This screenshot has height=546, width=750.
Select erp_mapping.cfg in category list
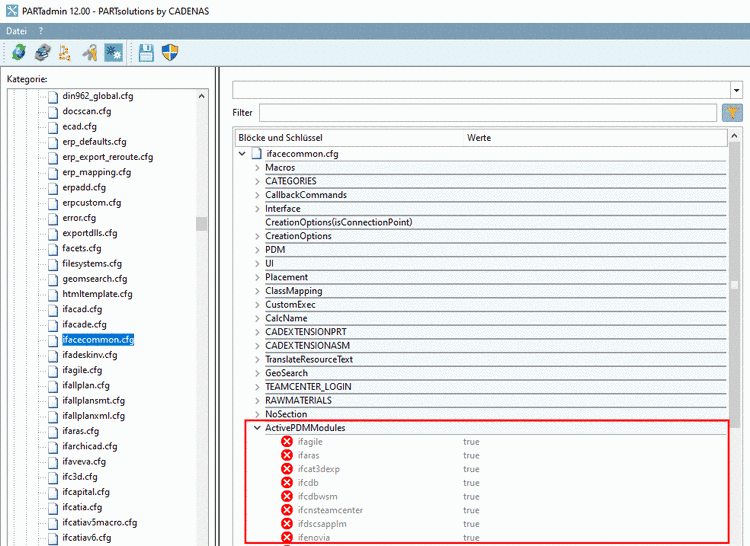click(97, 173)
